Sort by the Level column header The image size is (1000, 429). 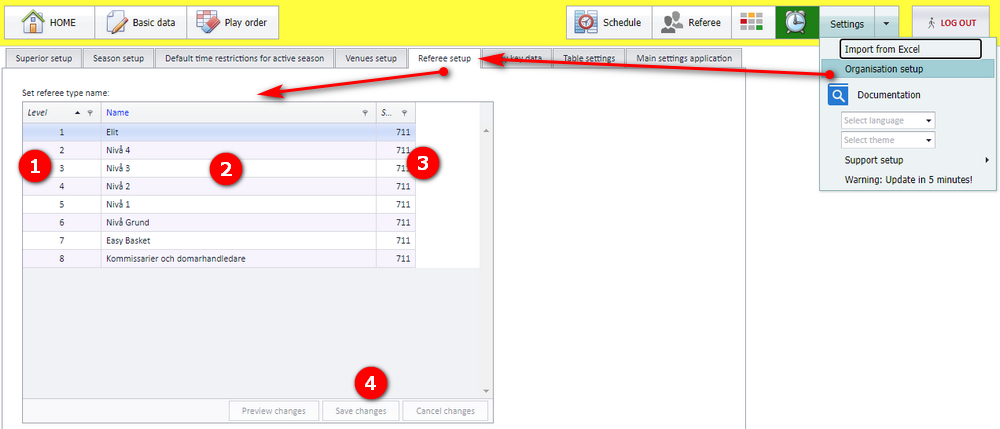tap(61, 113)
